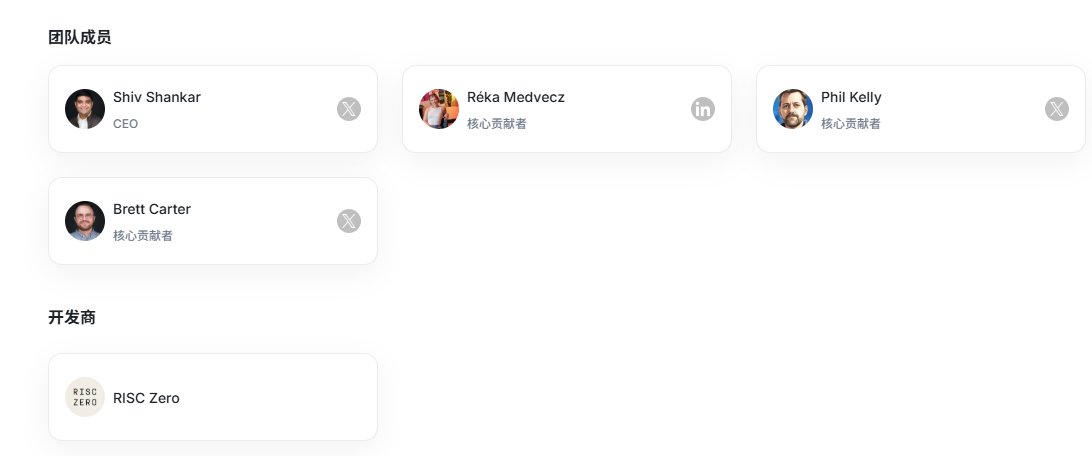This screenshot has height=456, width=1092.
Task: Click the Shiv Shankar name
Action: tap(157, 97)
